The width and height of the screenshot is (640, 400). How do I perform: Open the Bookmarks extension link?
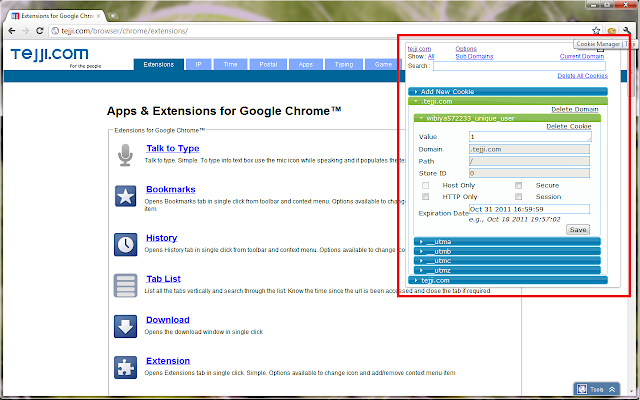171,189
